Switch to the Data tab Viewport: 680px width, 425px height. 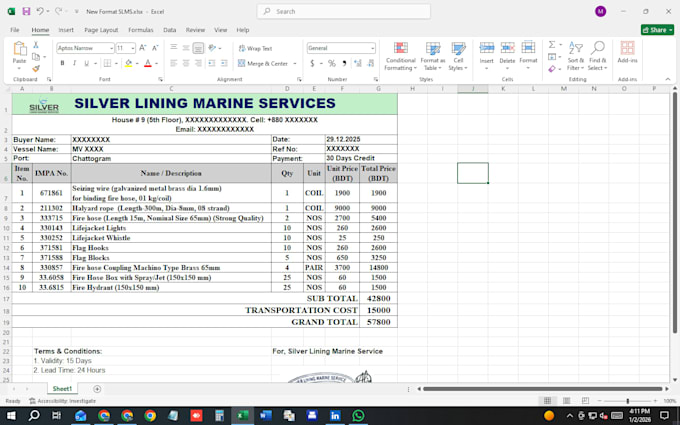click(x=170, y=30)
